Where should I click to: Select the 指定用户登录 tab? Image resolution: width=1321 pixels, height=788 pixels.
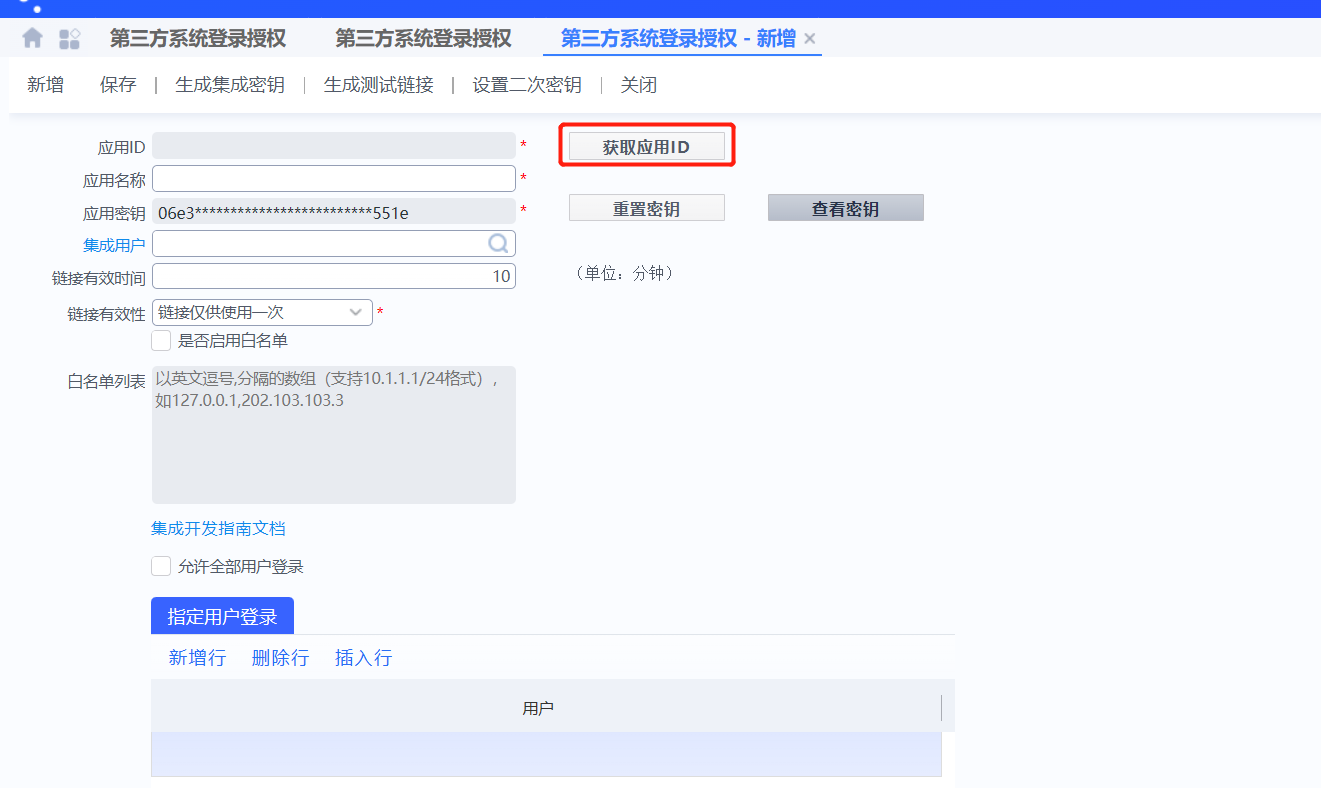222,616
